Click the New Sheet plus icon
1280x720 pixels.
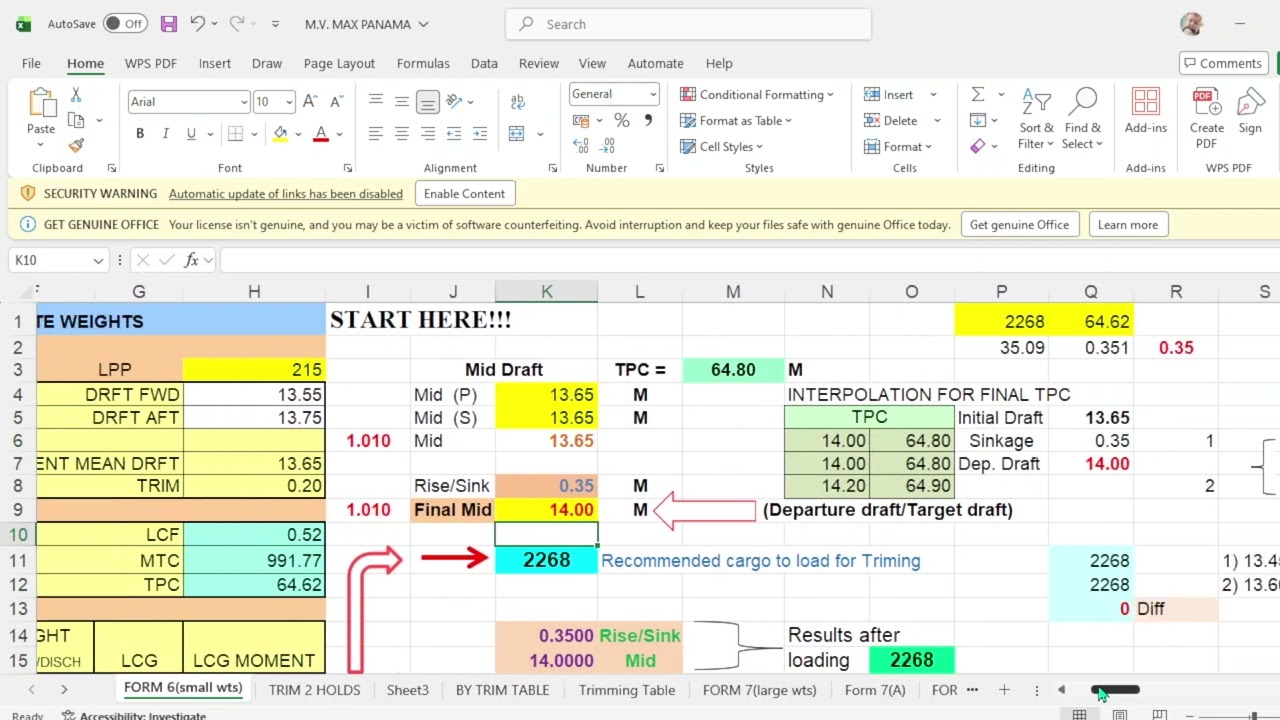1004,690
